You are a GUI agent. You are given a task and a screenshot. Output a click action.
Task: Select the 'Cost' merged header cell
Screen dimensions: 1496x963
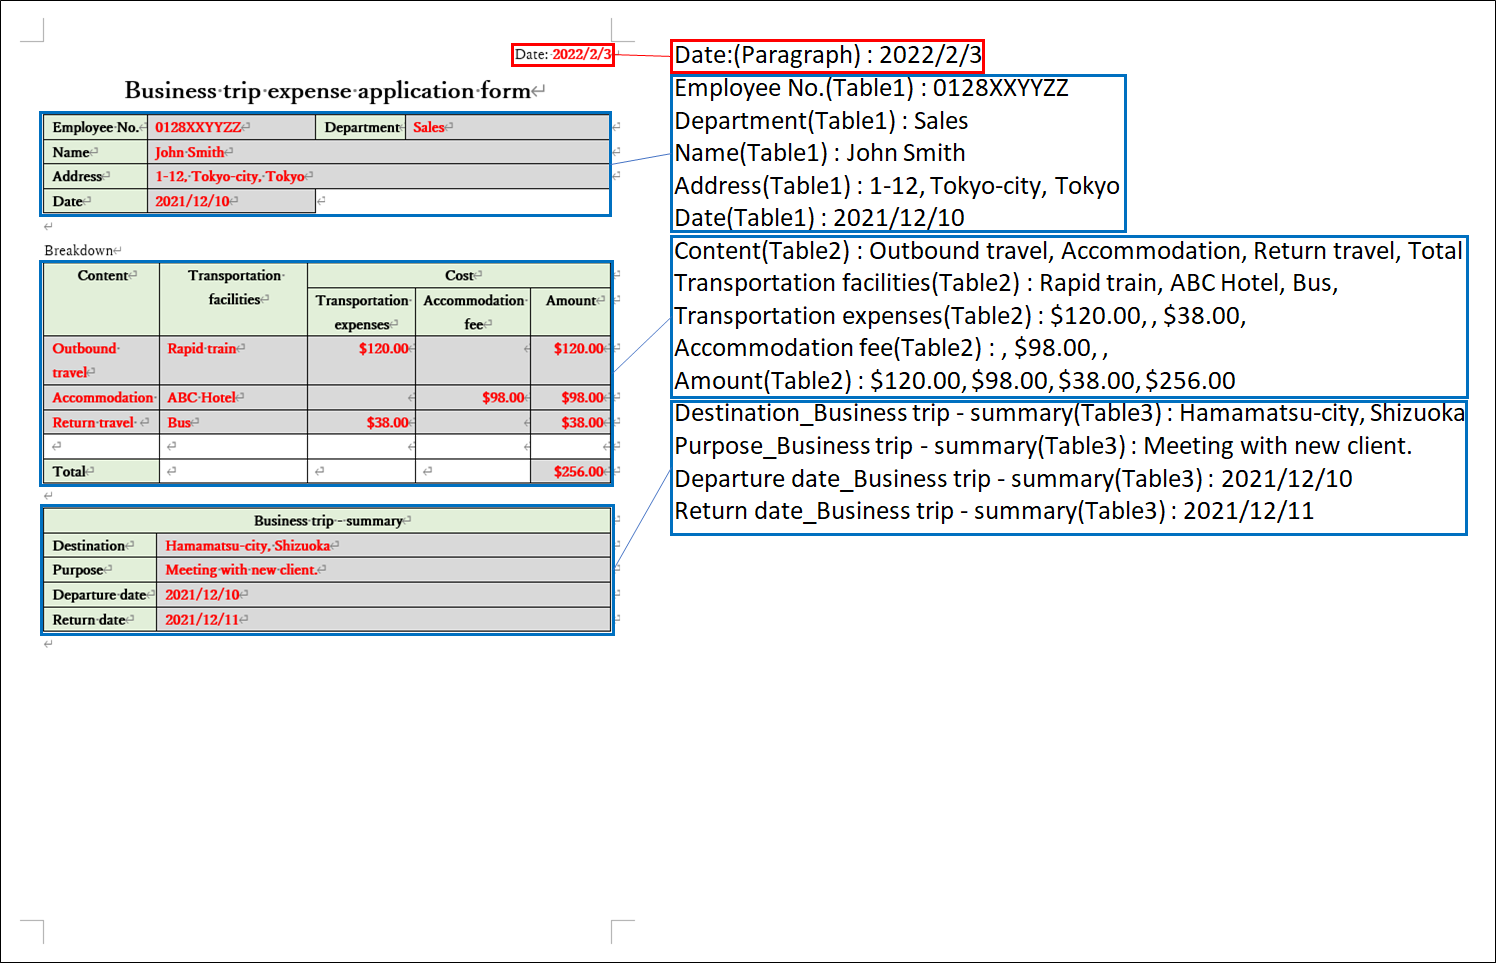[x=459, y=275]
